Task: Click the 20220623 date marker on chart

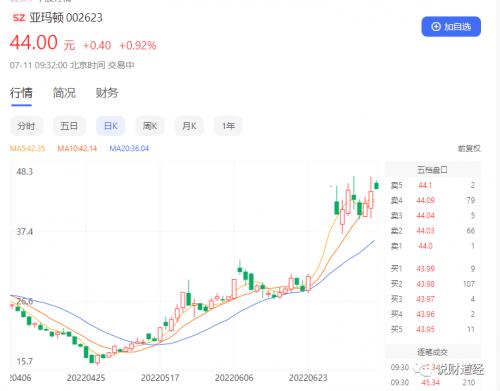Action: tap(308, 378)
